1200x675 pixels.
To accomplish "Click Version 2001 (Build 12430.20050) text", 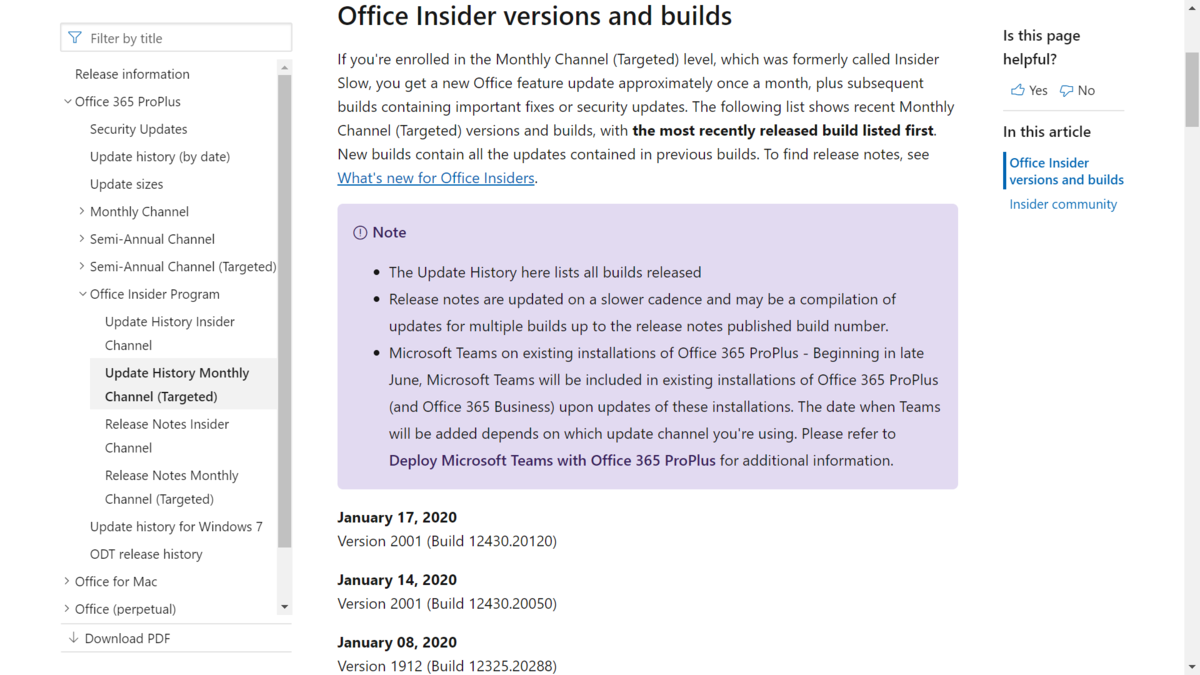I will pyautogui.click(x=447, y=604).
